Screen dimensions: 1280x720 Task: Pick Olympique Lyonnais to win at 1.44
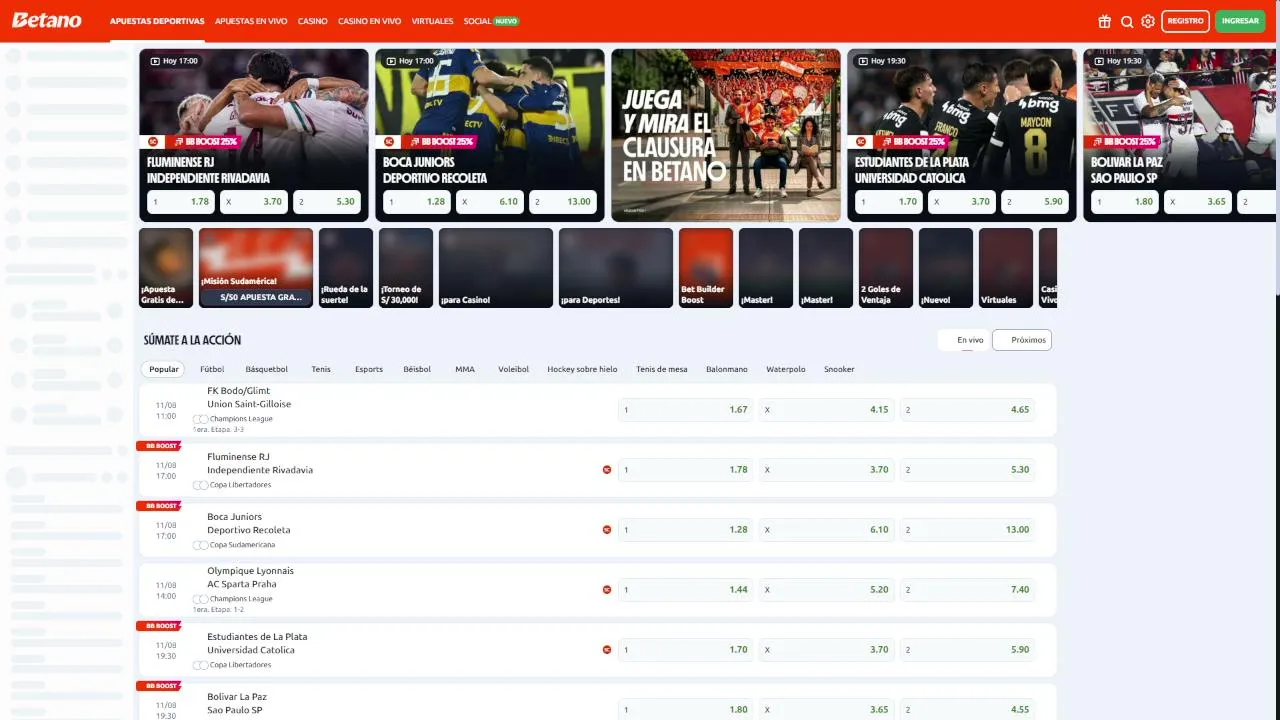(x=685, y=589)
